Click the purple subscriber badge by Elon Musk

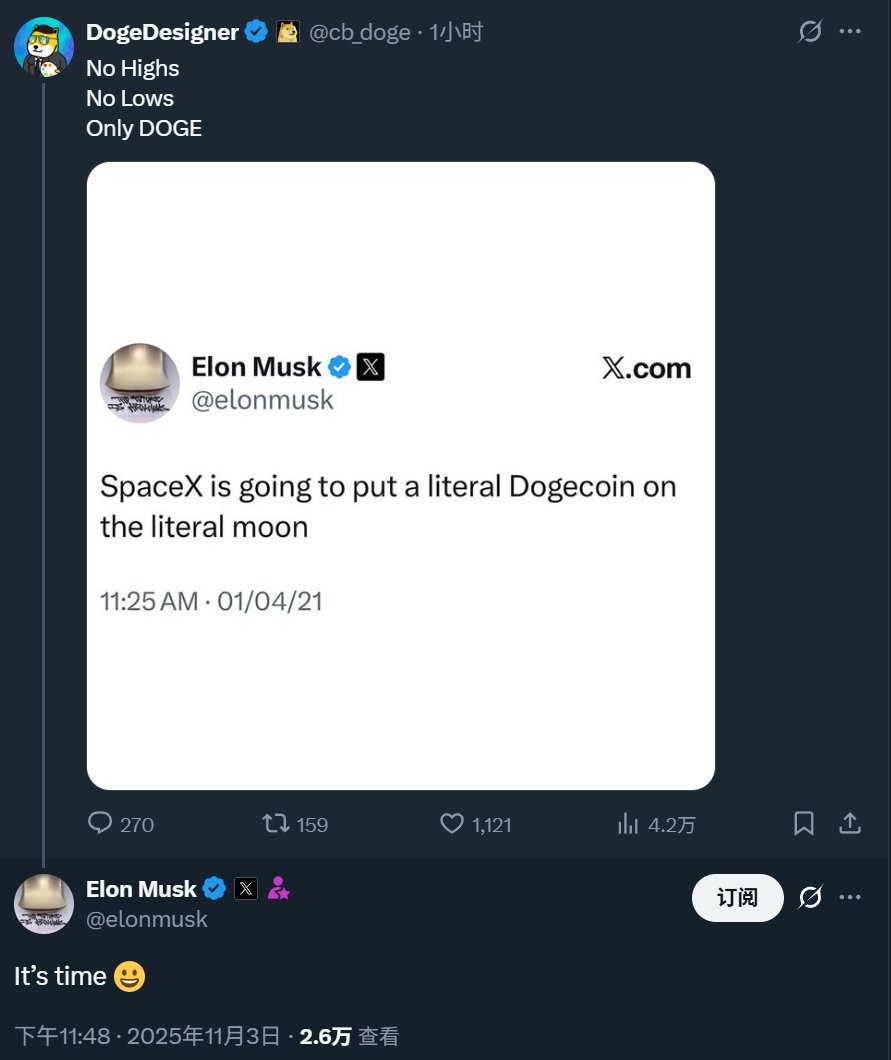point(278,888)
